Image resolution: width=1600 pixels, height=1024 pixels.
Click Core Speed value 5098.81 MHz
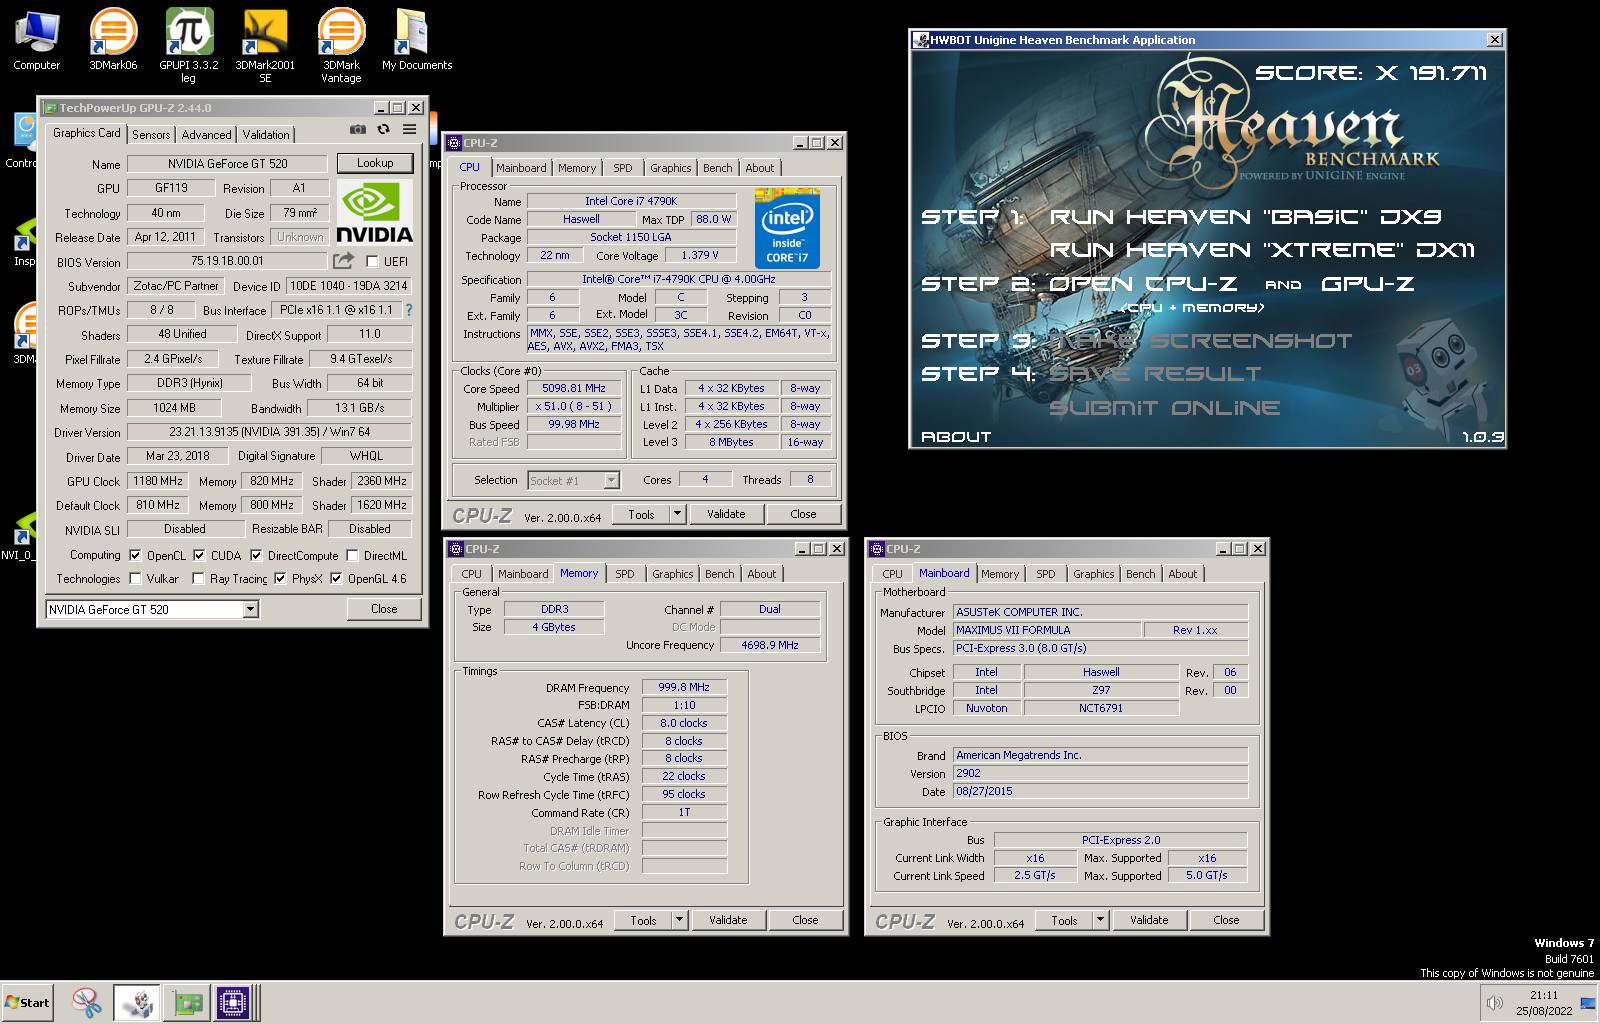coord(574,388)
